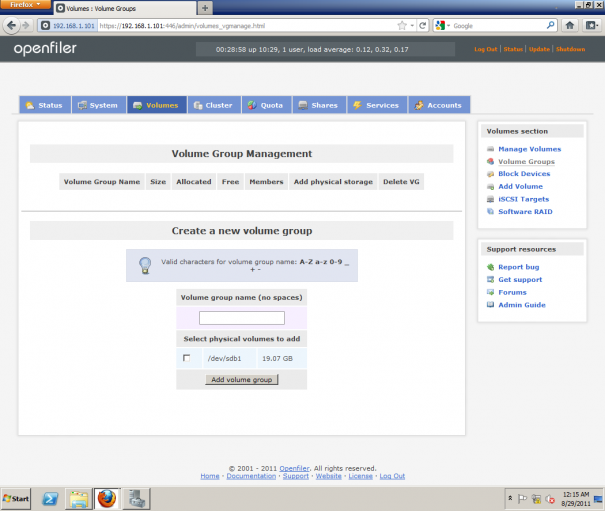This screenshot has width=605, height=511.
Task: Click footer License link
Action: (x=361, y=476)
